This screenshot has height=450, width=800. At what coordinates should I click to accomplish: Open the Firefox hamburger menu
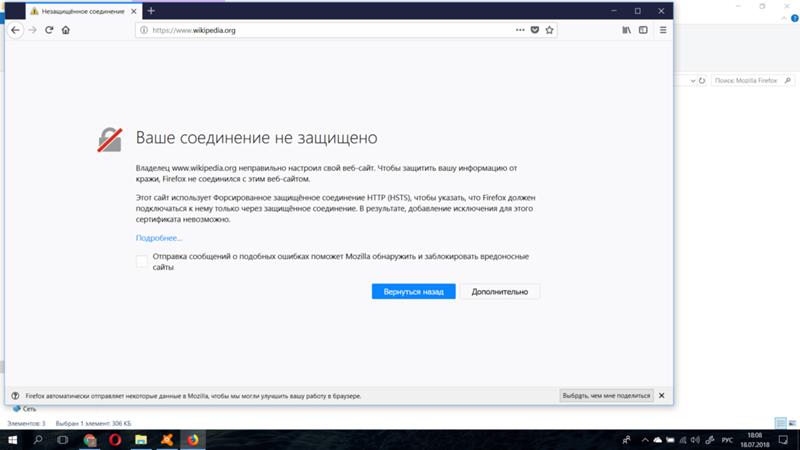663,30
